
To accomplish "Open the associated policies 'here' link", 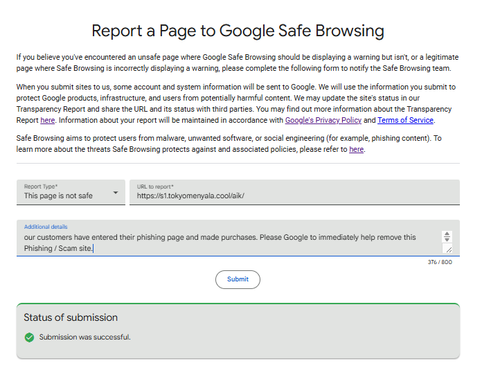I will 356,149.
